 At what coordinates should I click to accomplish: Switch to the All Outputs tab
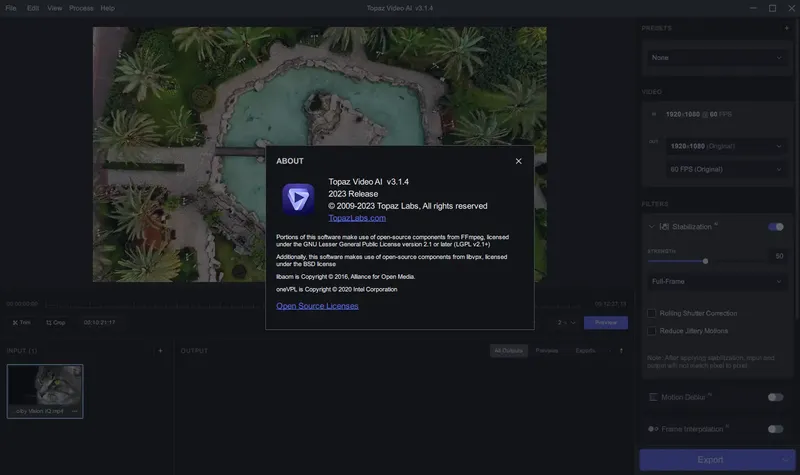point(508,351)
